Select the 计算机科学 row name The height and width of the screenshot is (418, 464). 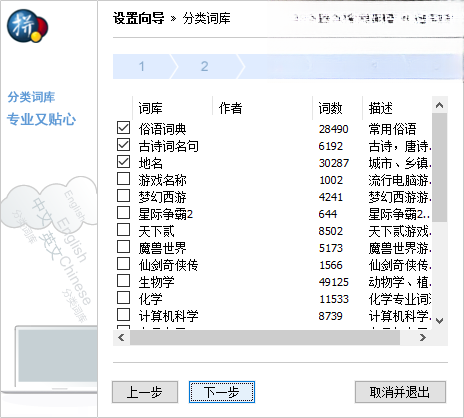pos(169,316)
